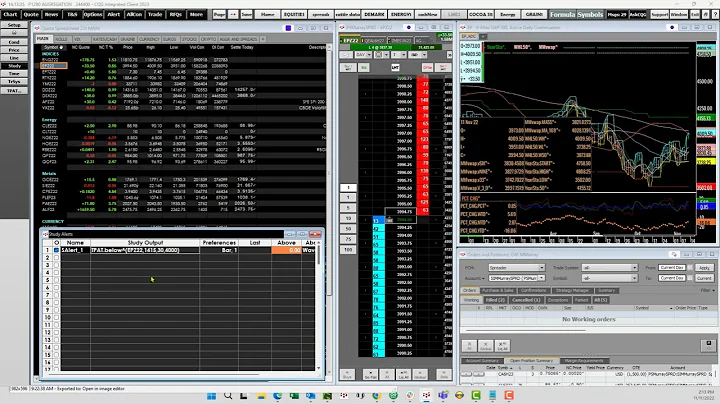Click the TPAT.bellow study output cell
720x404 pixels.
(145, 250)
